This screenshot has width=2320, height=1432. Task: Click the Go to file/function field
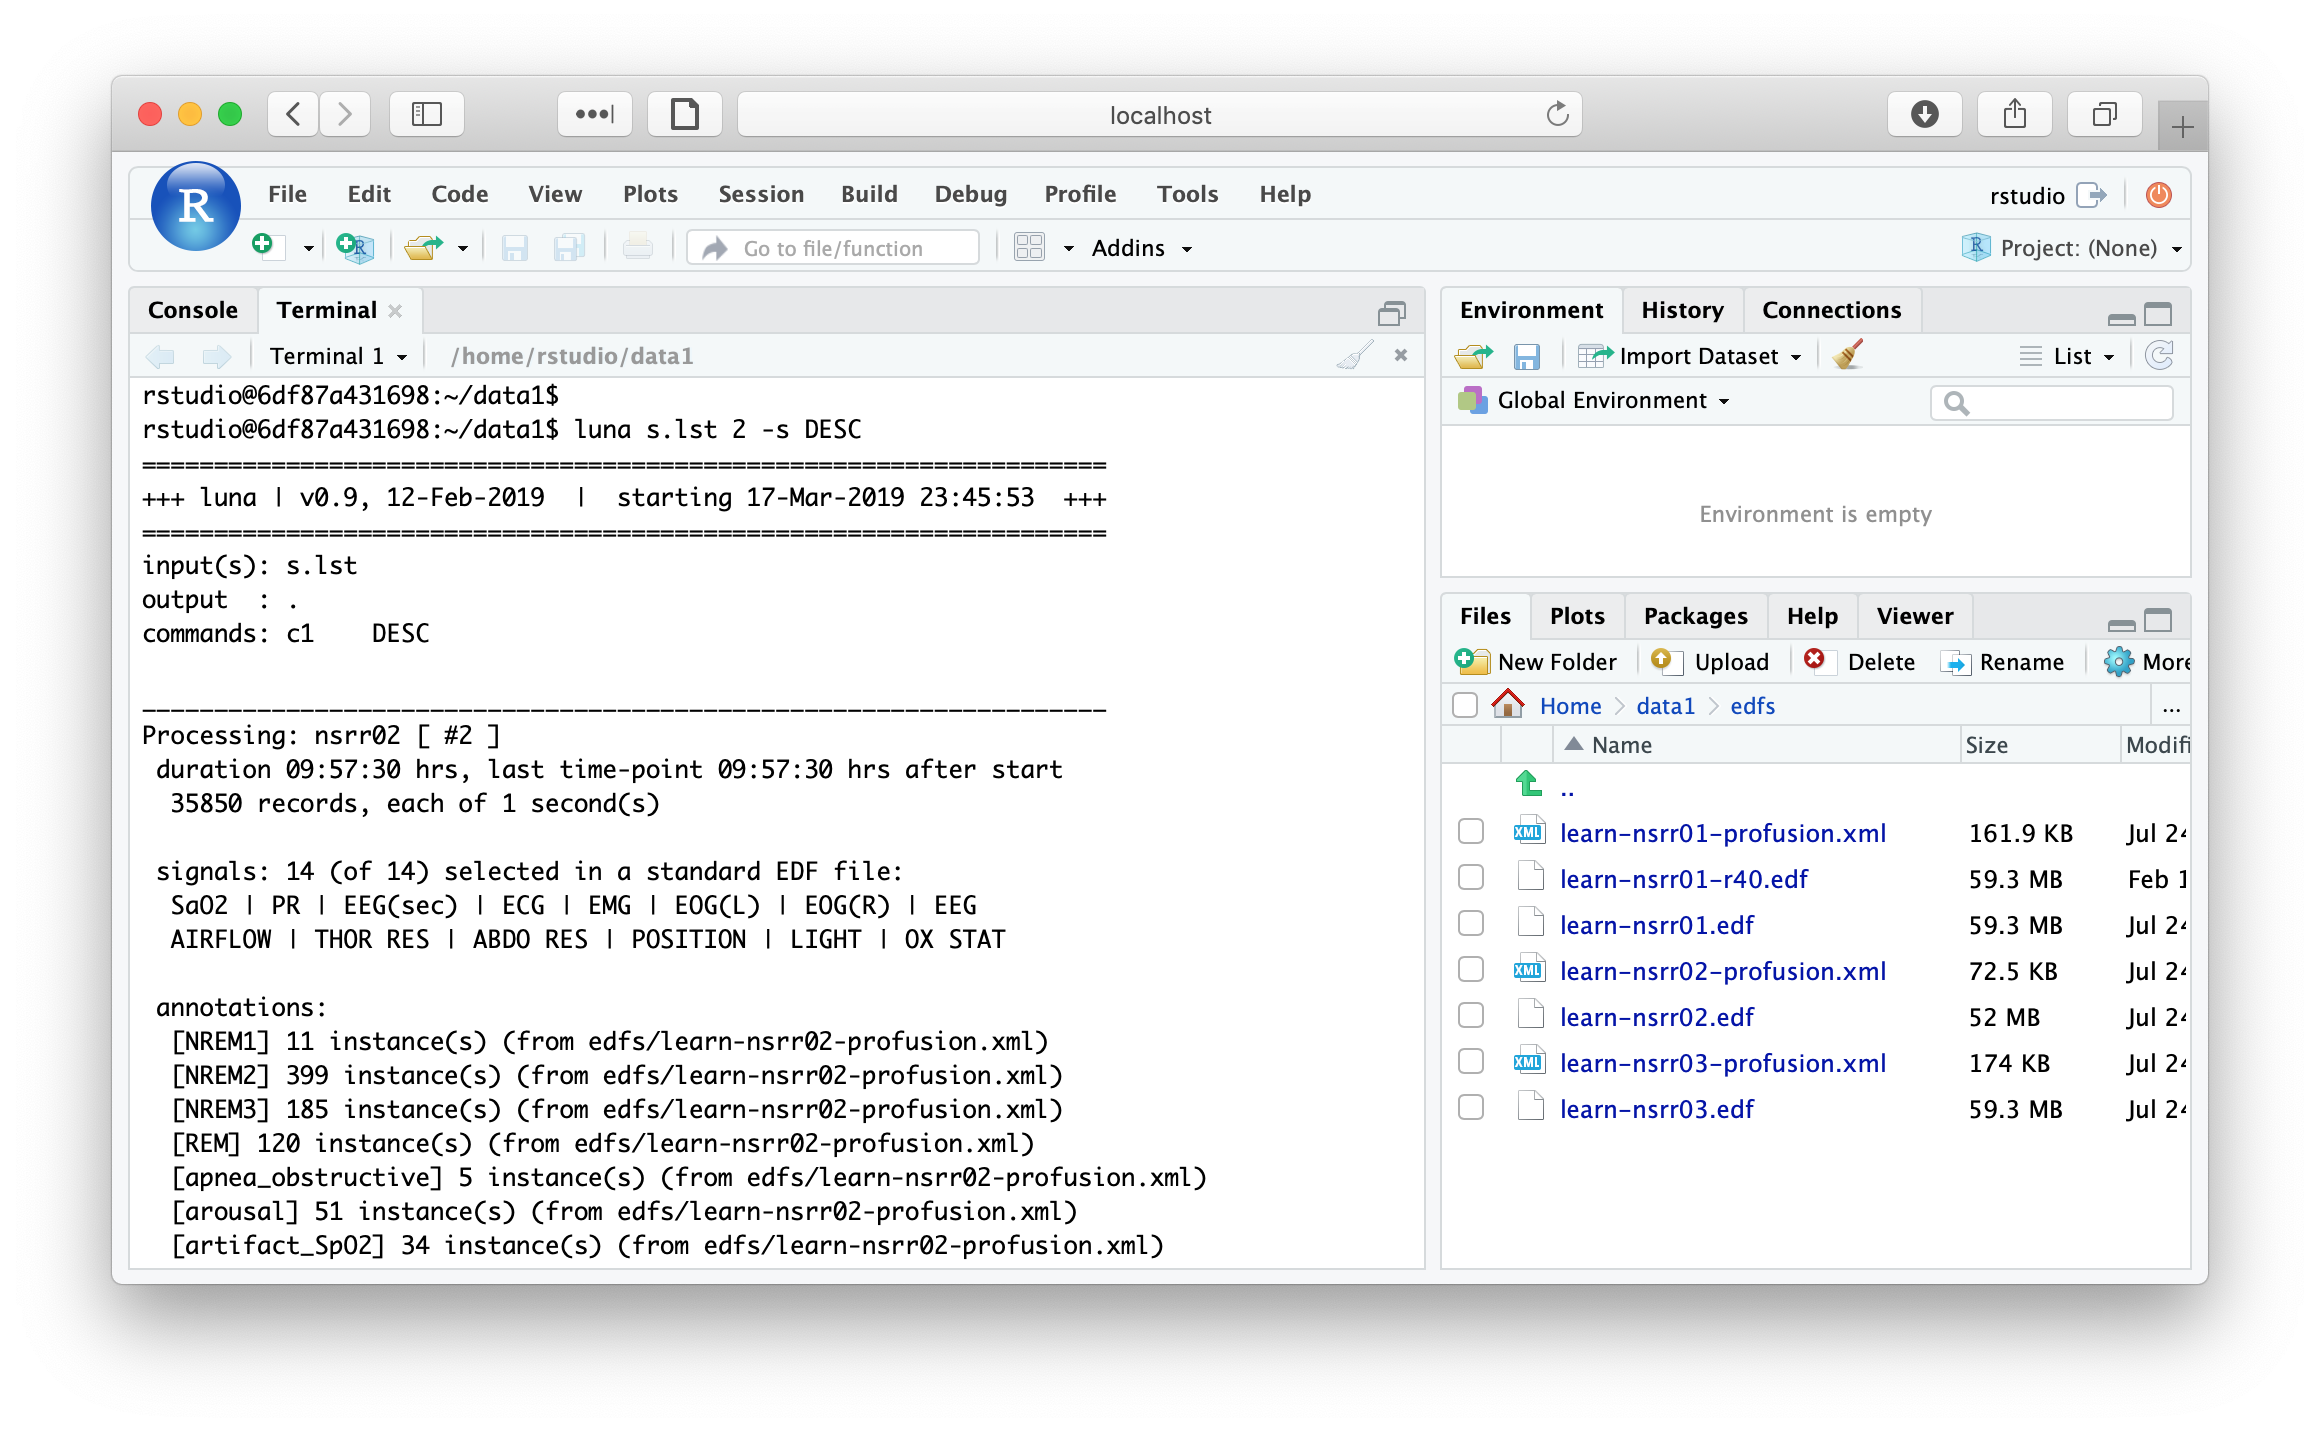coord(832,248)
